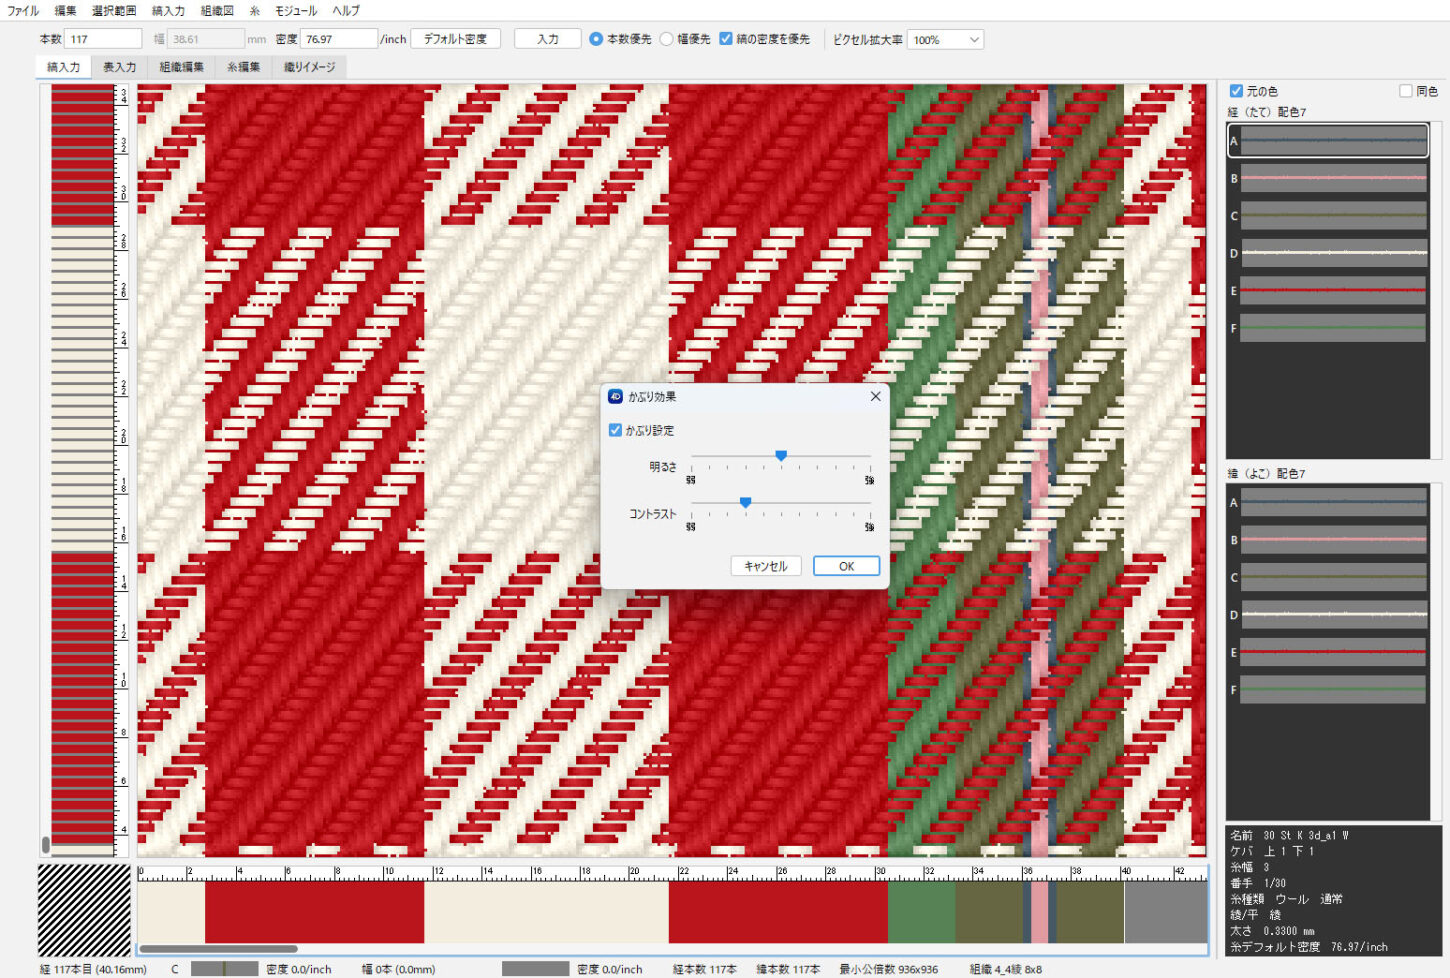Open the ピクセル拡大率 100% dropdown
The width and height of the screenshot is (1450, 978).
click(945, 40)
